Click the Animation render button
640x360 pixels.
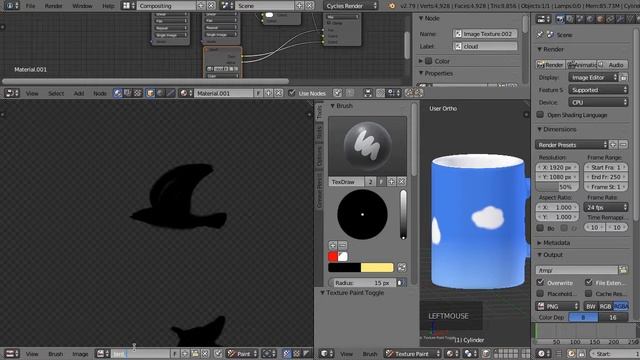(581, 64)
